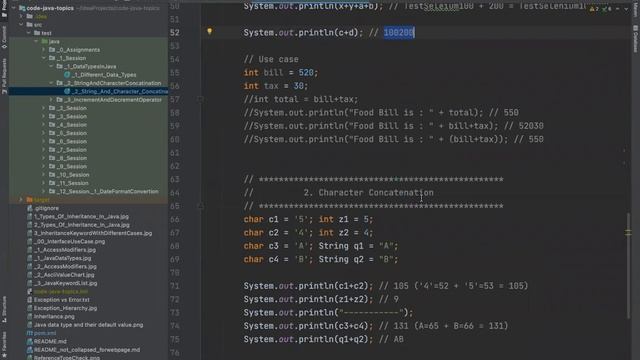Click the editor vertical scrollbar thumb
The width and height of the screenshot is (640, 360).
tap(628, 265)
